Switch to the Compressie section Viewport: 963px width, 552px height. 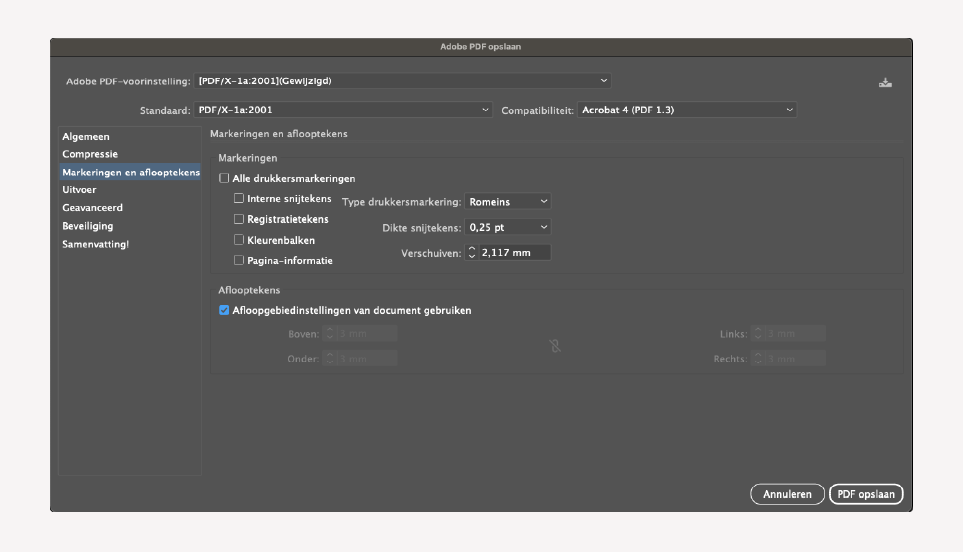pyautogui.click(x=90, y=154)
